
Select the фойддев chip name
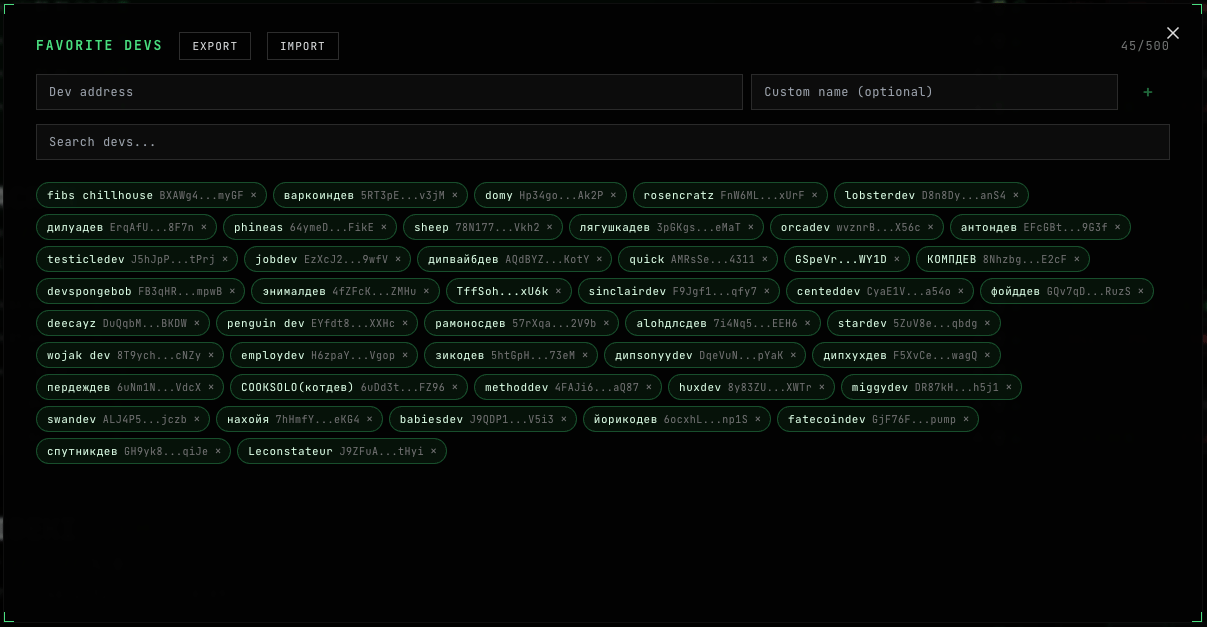tap(1015, 291)
